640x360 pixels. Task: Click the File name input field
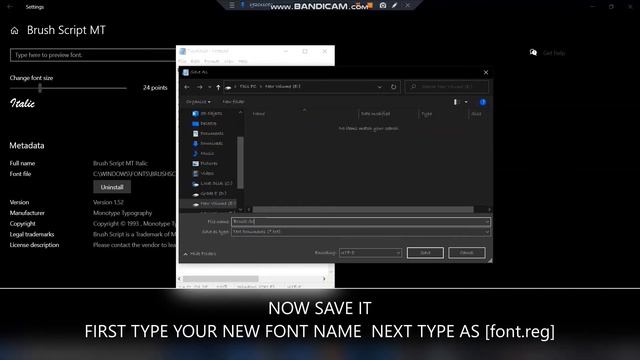360,222
